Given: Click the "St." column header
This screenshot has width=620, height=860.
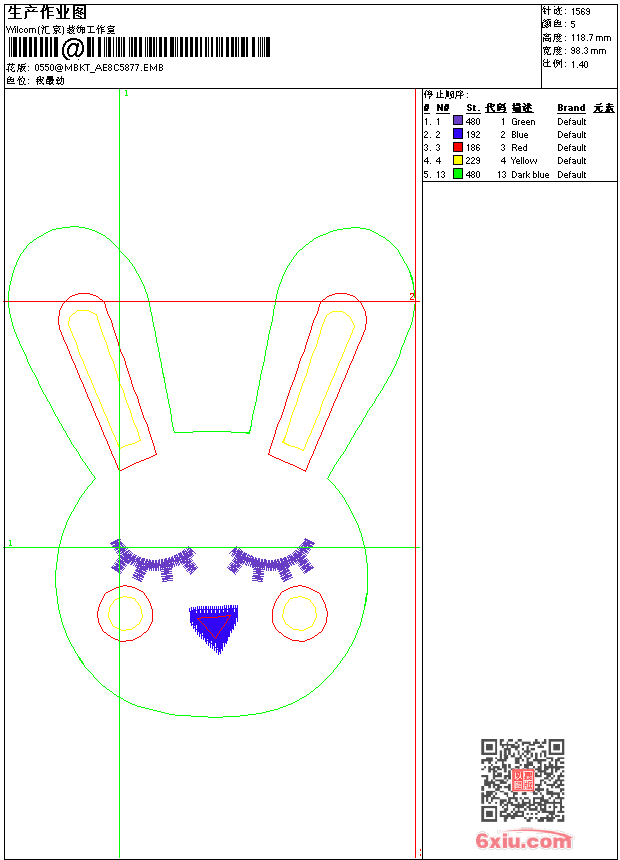Looking at the screenshot, I should [x=473, y=108].
